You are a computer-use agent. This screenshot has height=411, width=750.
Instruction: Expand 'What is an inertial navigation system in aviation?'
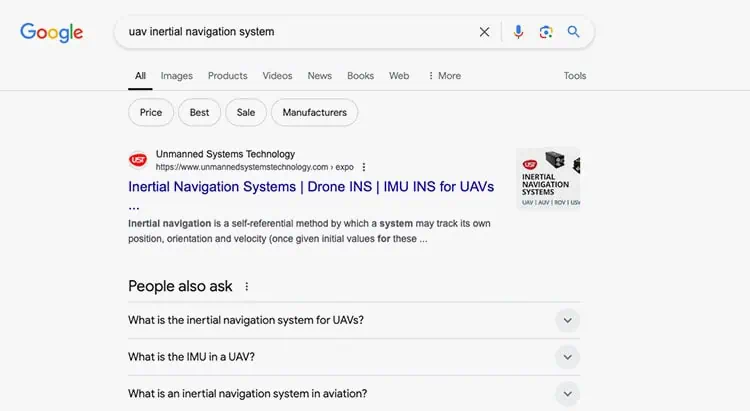[x=354, y=394]
